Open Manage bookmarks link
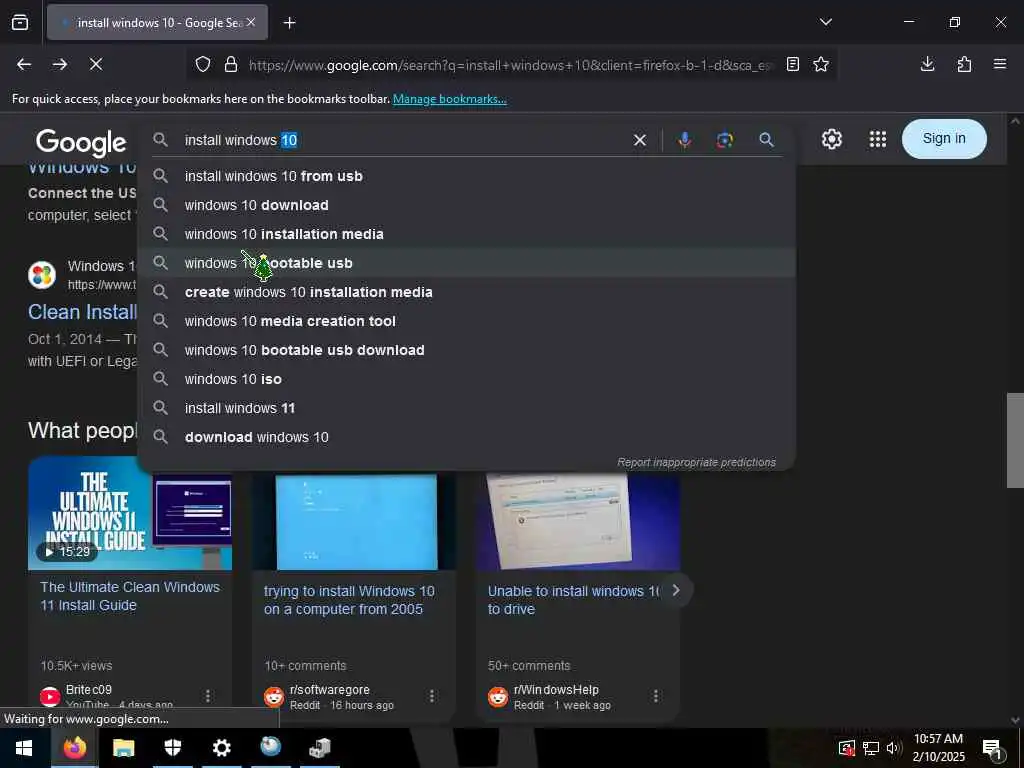The height and width of the screenshot is (768, 1024). pyautogui.click(x=449, y=99)
